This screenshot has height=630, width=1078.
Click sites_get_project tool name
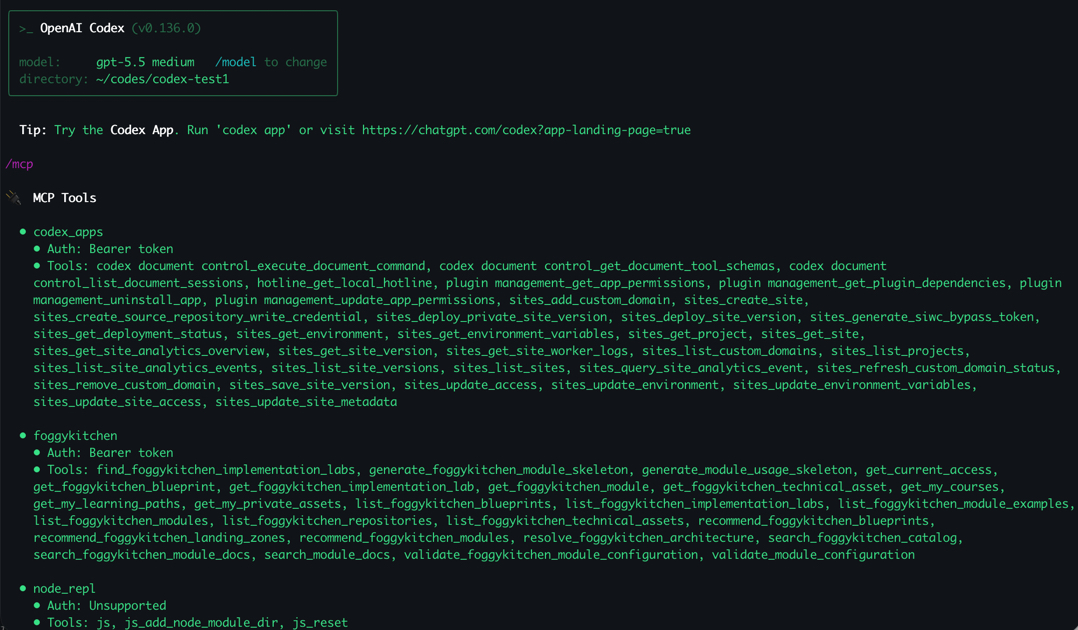click(x=687, y=334)
